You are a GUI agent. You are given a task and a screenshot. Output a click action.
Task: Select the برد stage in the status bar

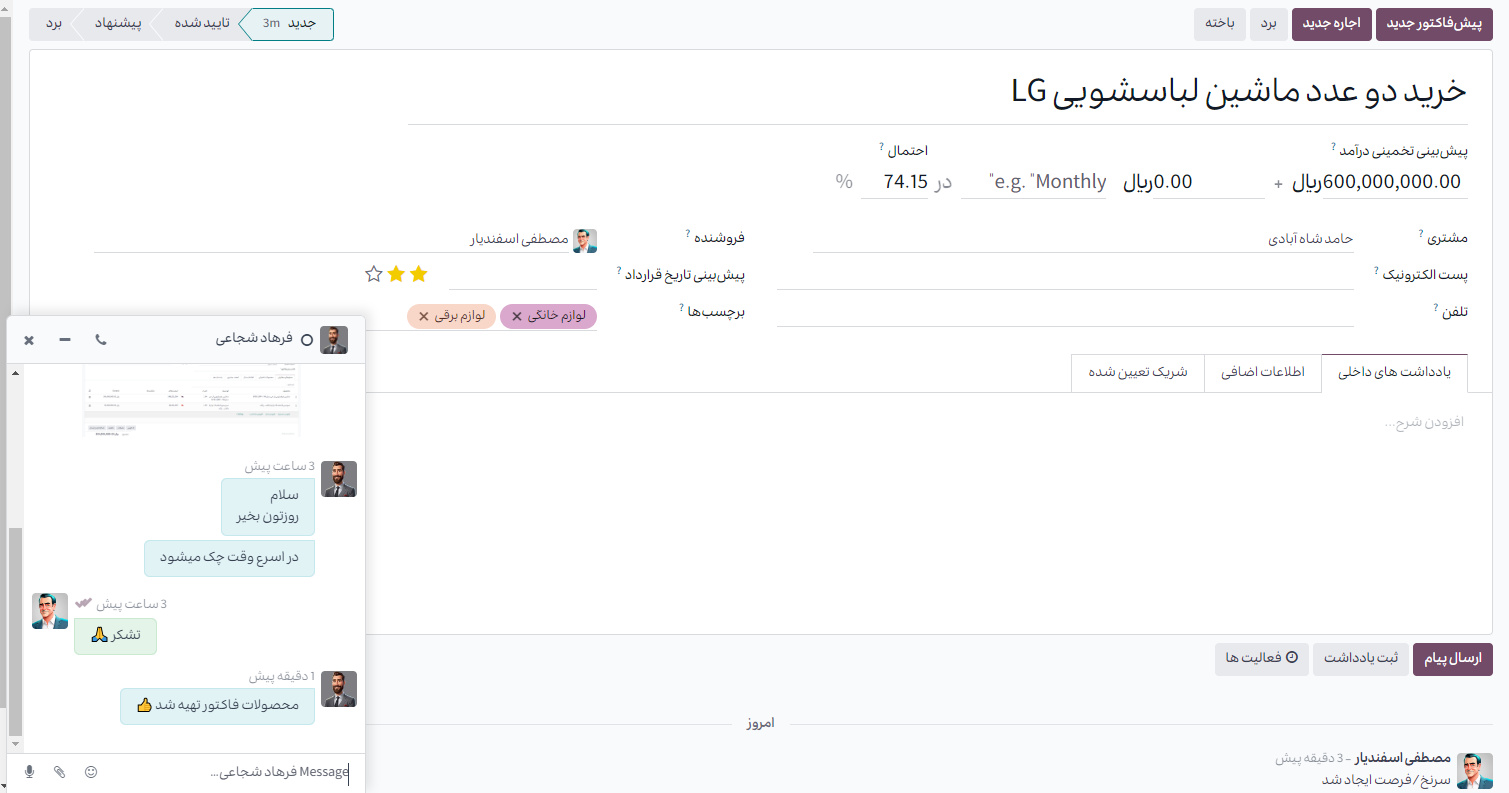(x=53, y=24)
